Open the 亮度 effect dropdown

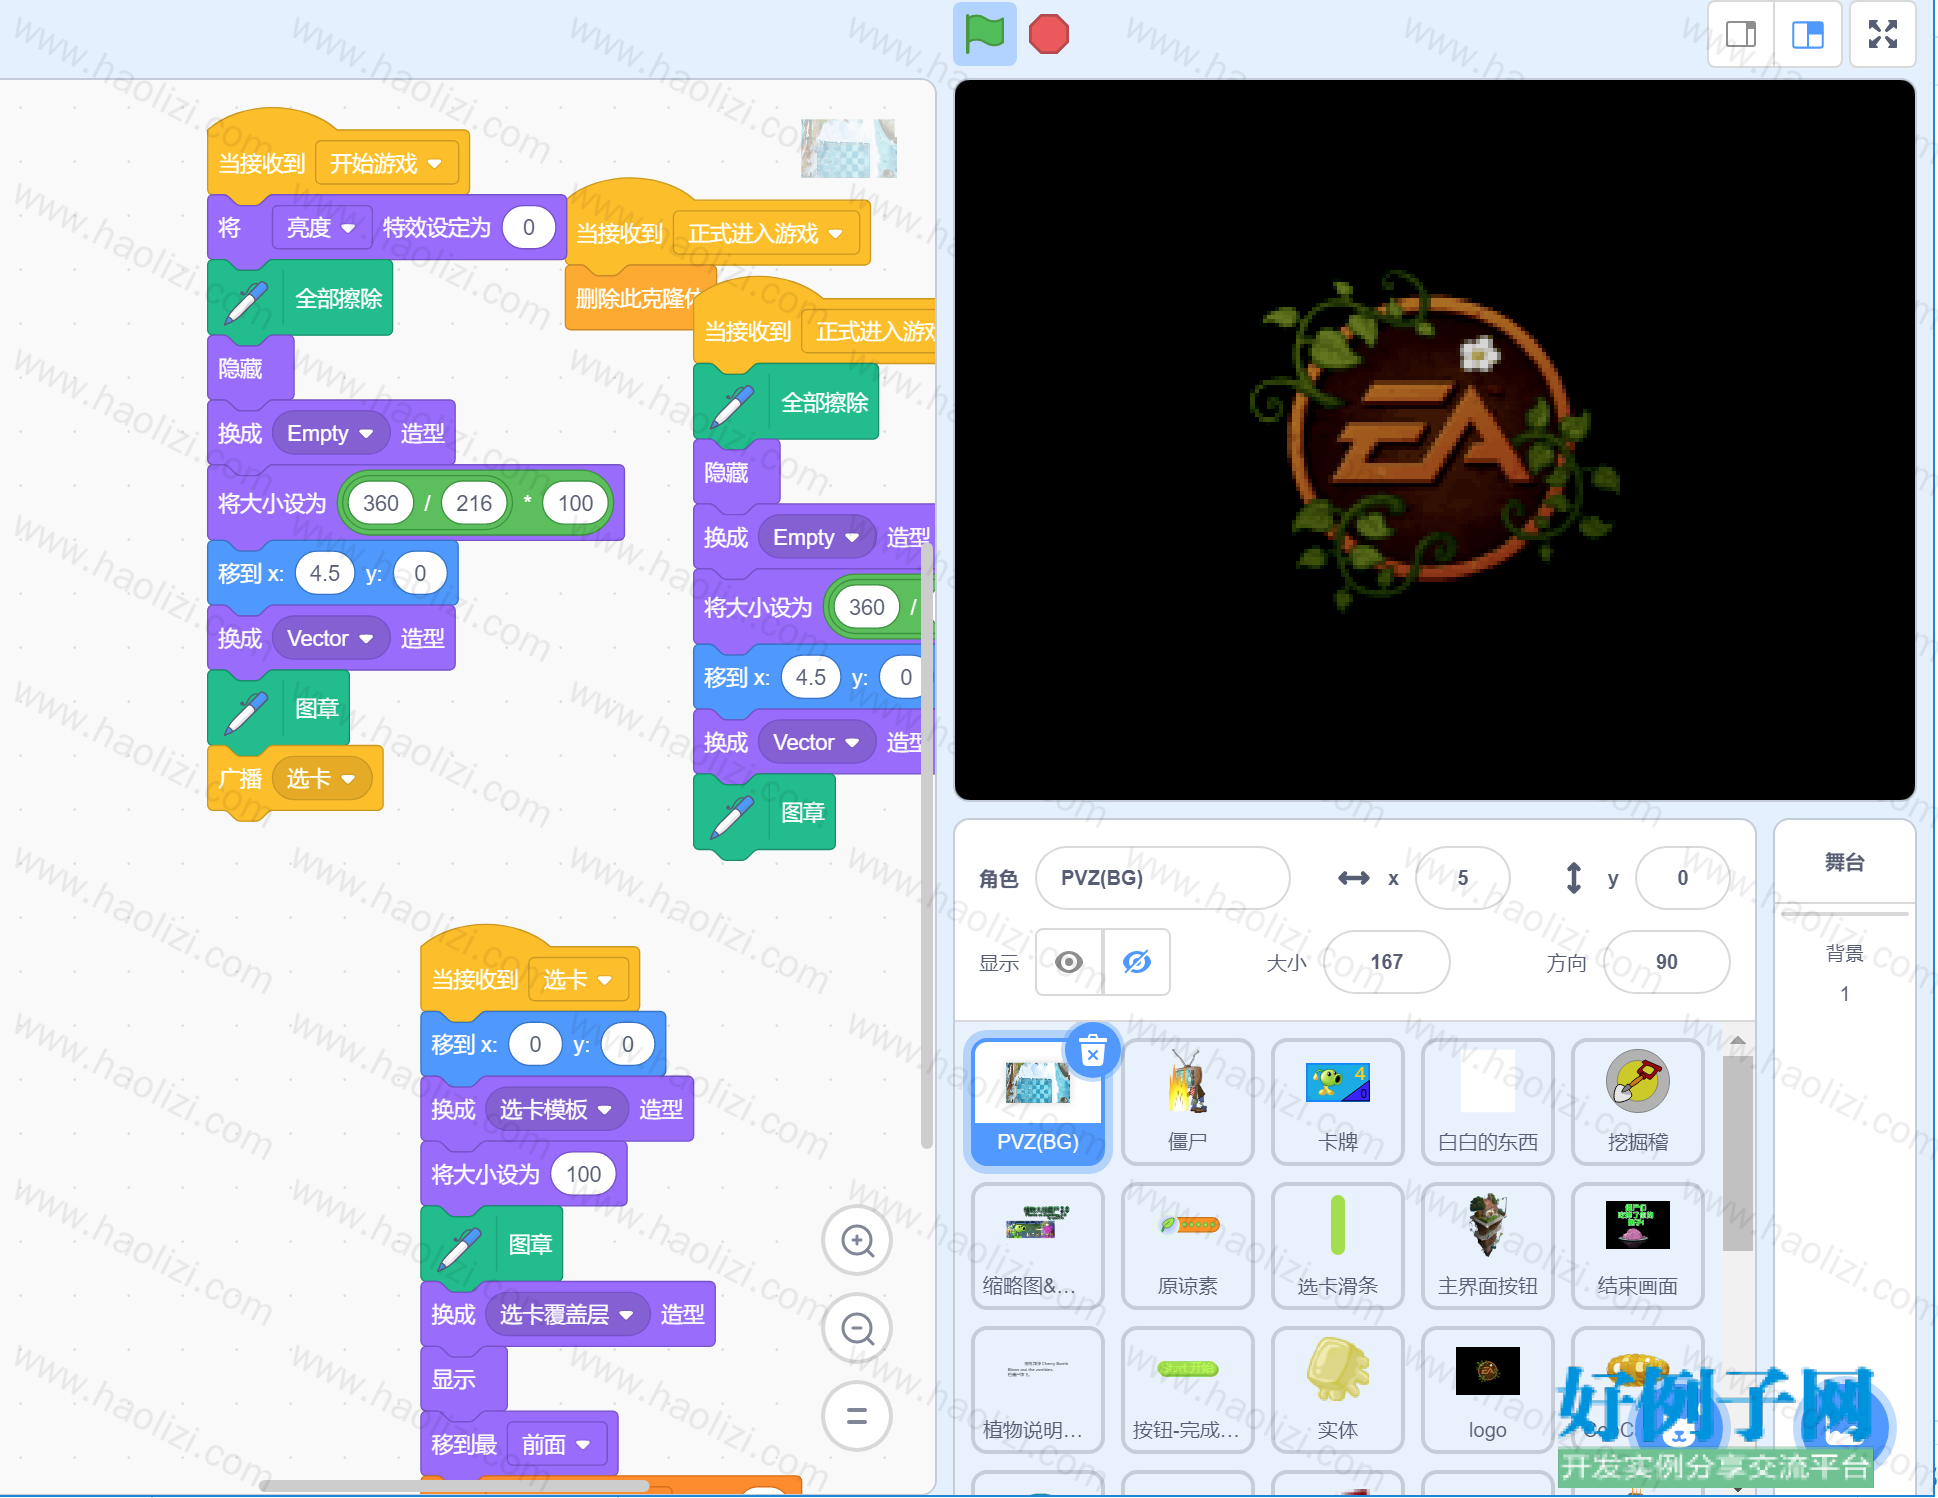[321, 228]
